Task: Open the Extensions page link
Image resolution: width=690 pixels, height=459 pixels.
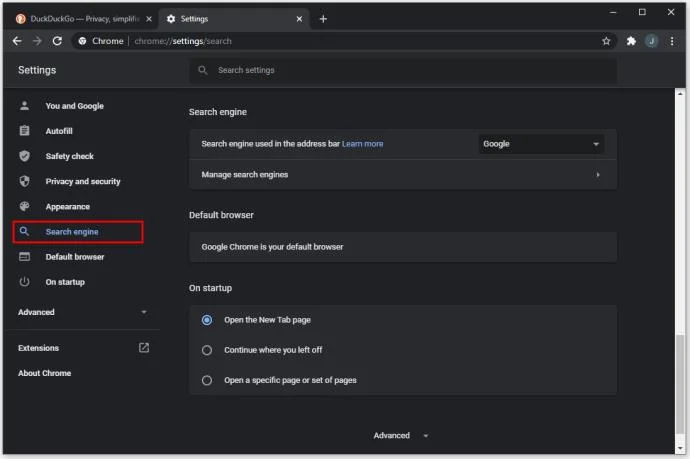Action: point(38,348)
